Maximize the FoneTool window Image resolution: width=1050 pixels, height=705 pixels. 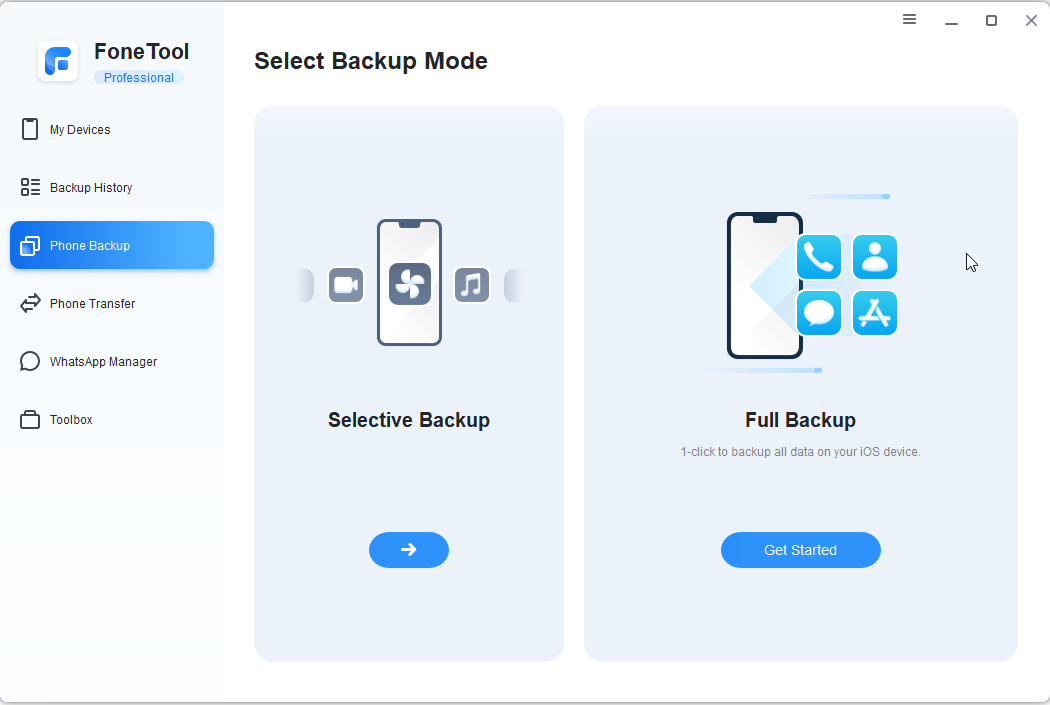(992, 21)
